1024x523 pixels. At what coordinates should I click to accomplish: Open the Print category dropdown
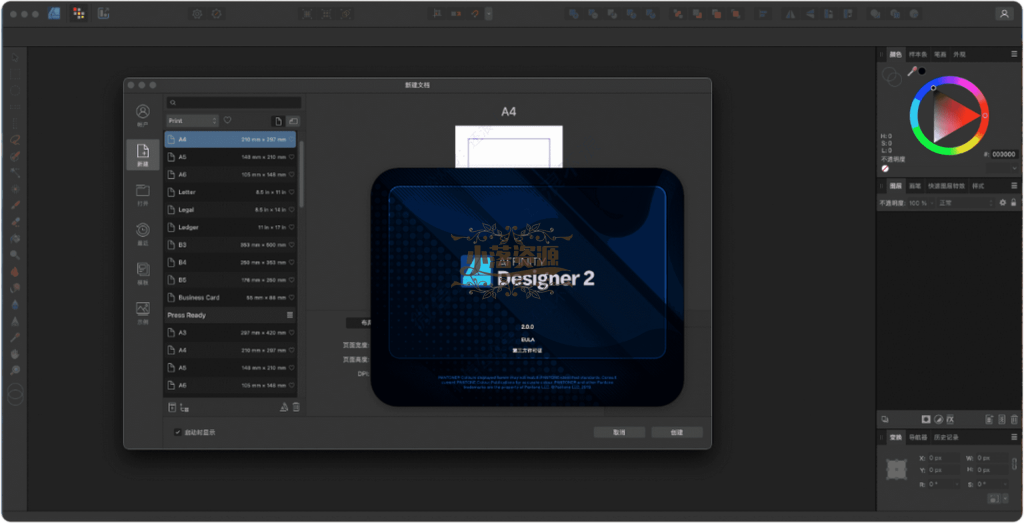(x=192, y=121)
